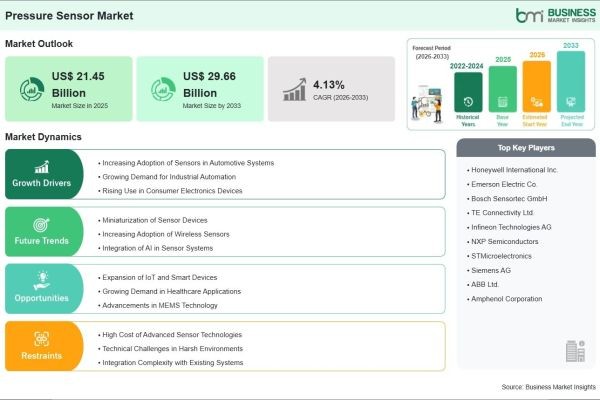The height and width of the screenshot is (400, 600).
Task: Click ABB Ltd. in key players
Action: pyautogui.click(x=483, y=284)
